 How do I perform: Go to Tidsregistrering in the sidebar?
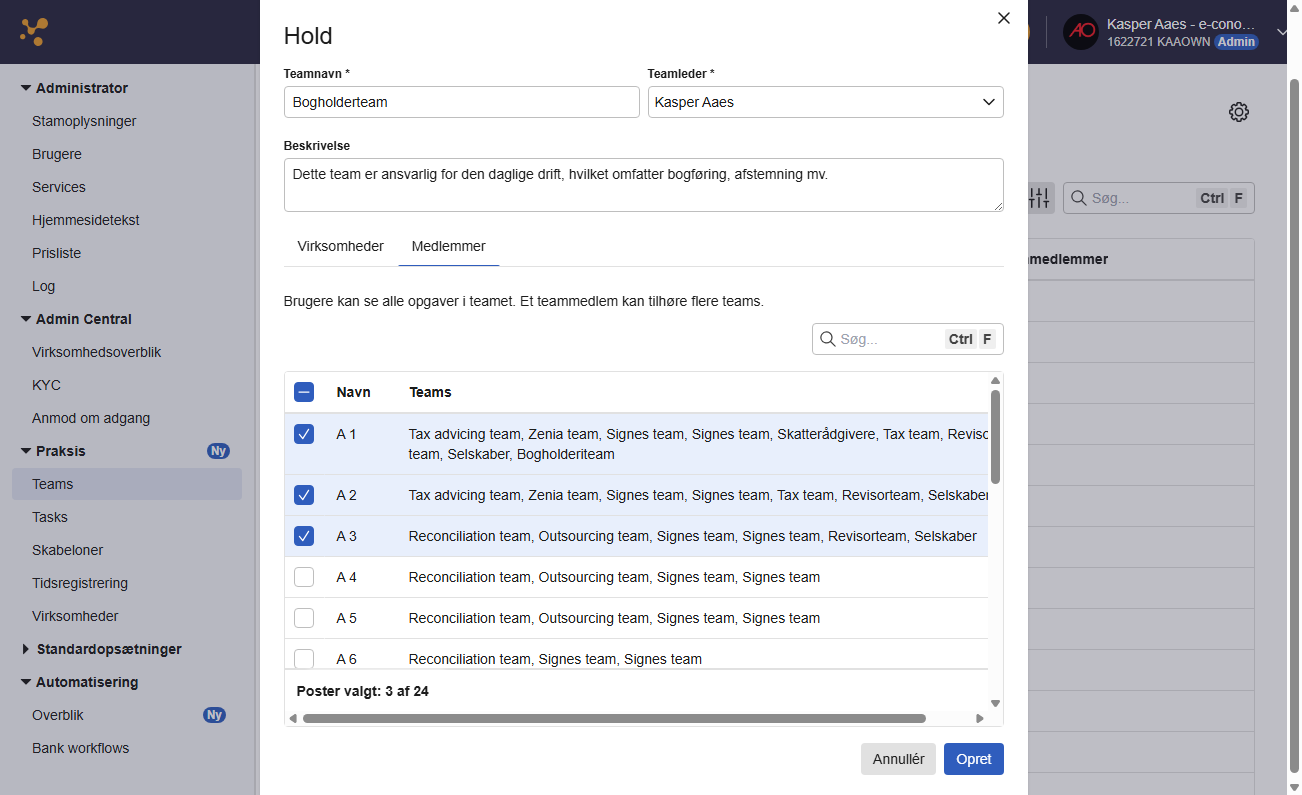[80, 583]
